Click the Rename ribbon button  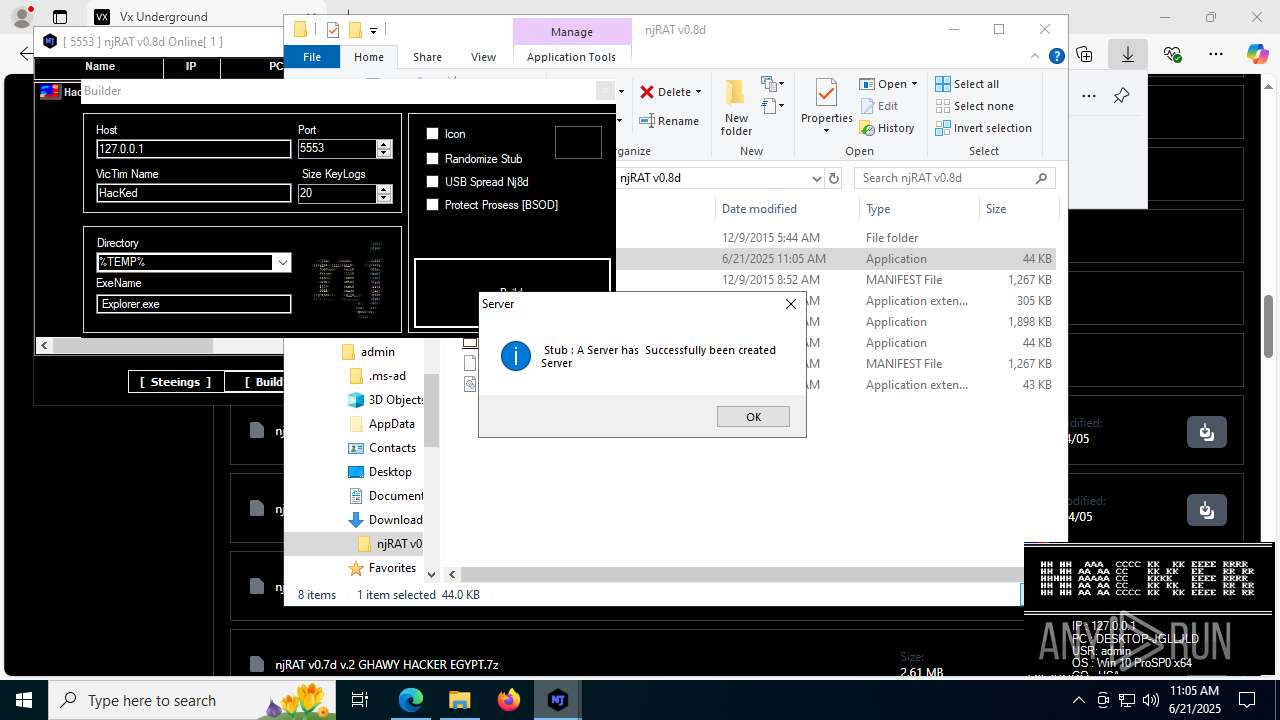click(x=669, y=121)
